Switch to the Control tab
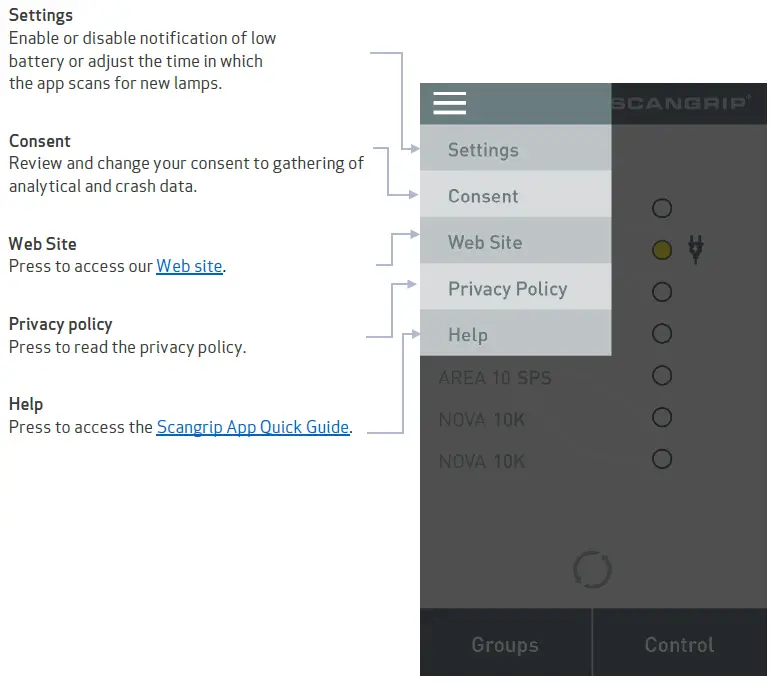 (x=680, y=643)
